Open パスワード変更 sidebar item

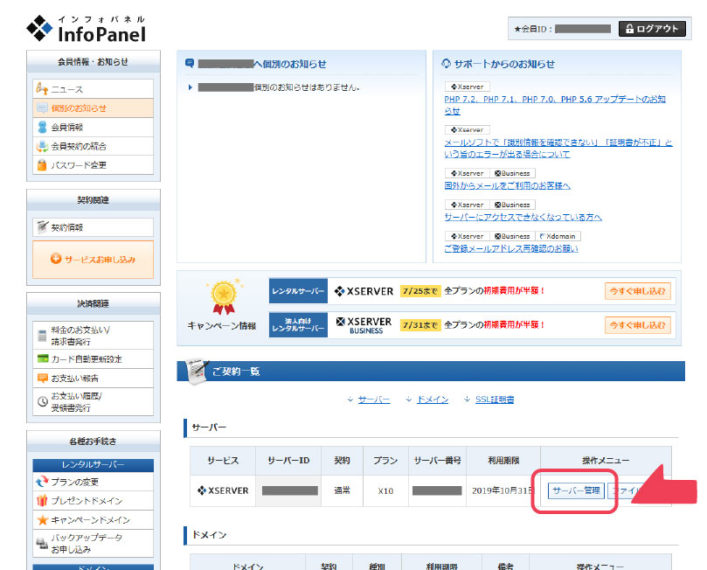pos(93,165)
